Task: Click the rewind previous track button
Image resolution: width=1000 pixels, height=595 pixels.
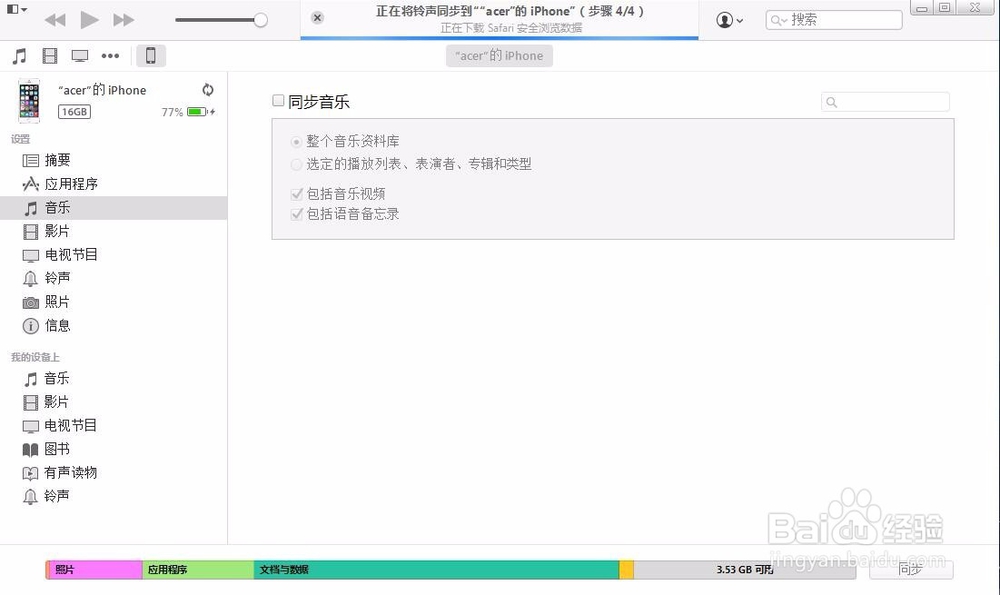Action: [55, 20]
